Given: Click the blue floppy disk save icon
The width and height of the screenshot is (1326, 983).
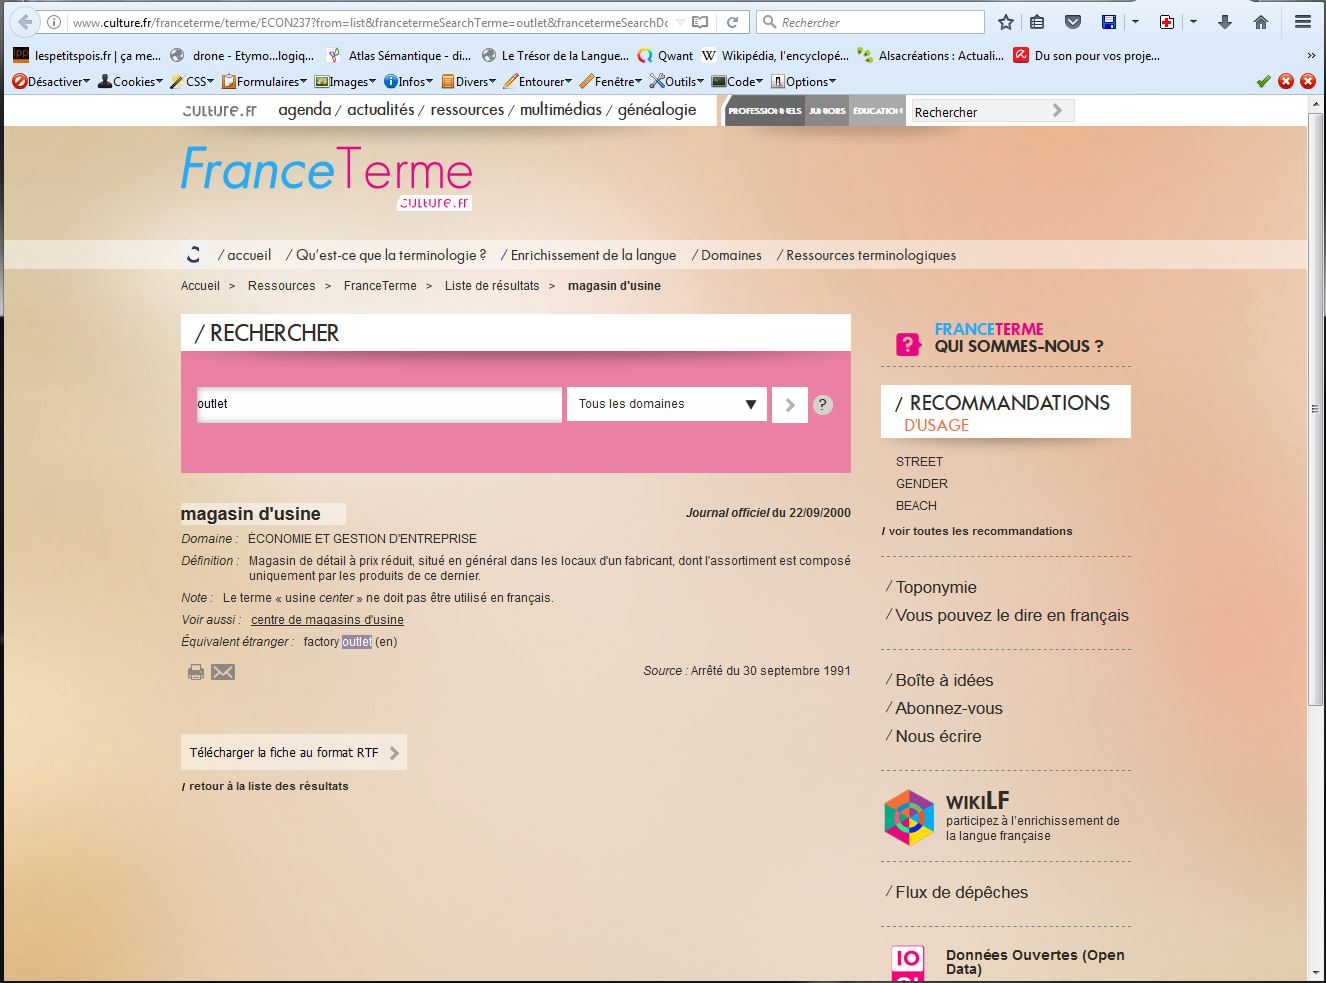Looking at the screenshot, I should [x=1109, y=22].
